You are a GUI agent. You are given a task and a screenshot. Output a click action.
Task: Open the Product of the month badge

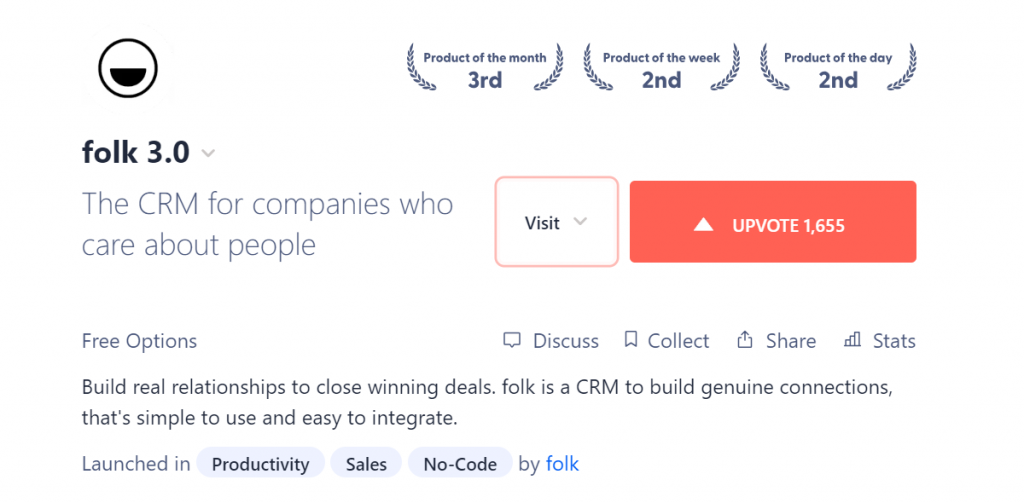(x=485, y=68)
